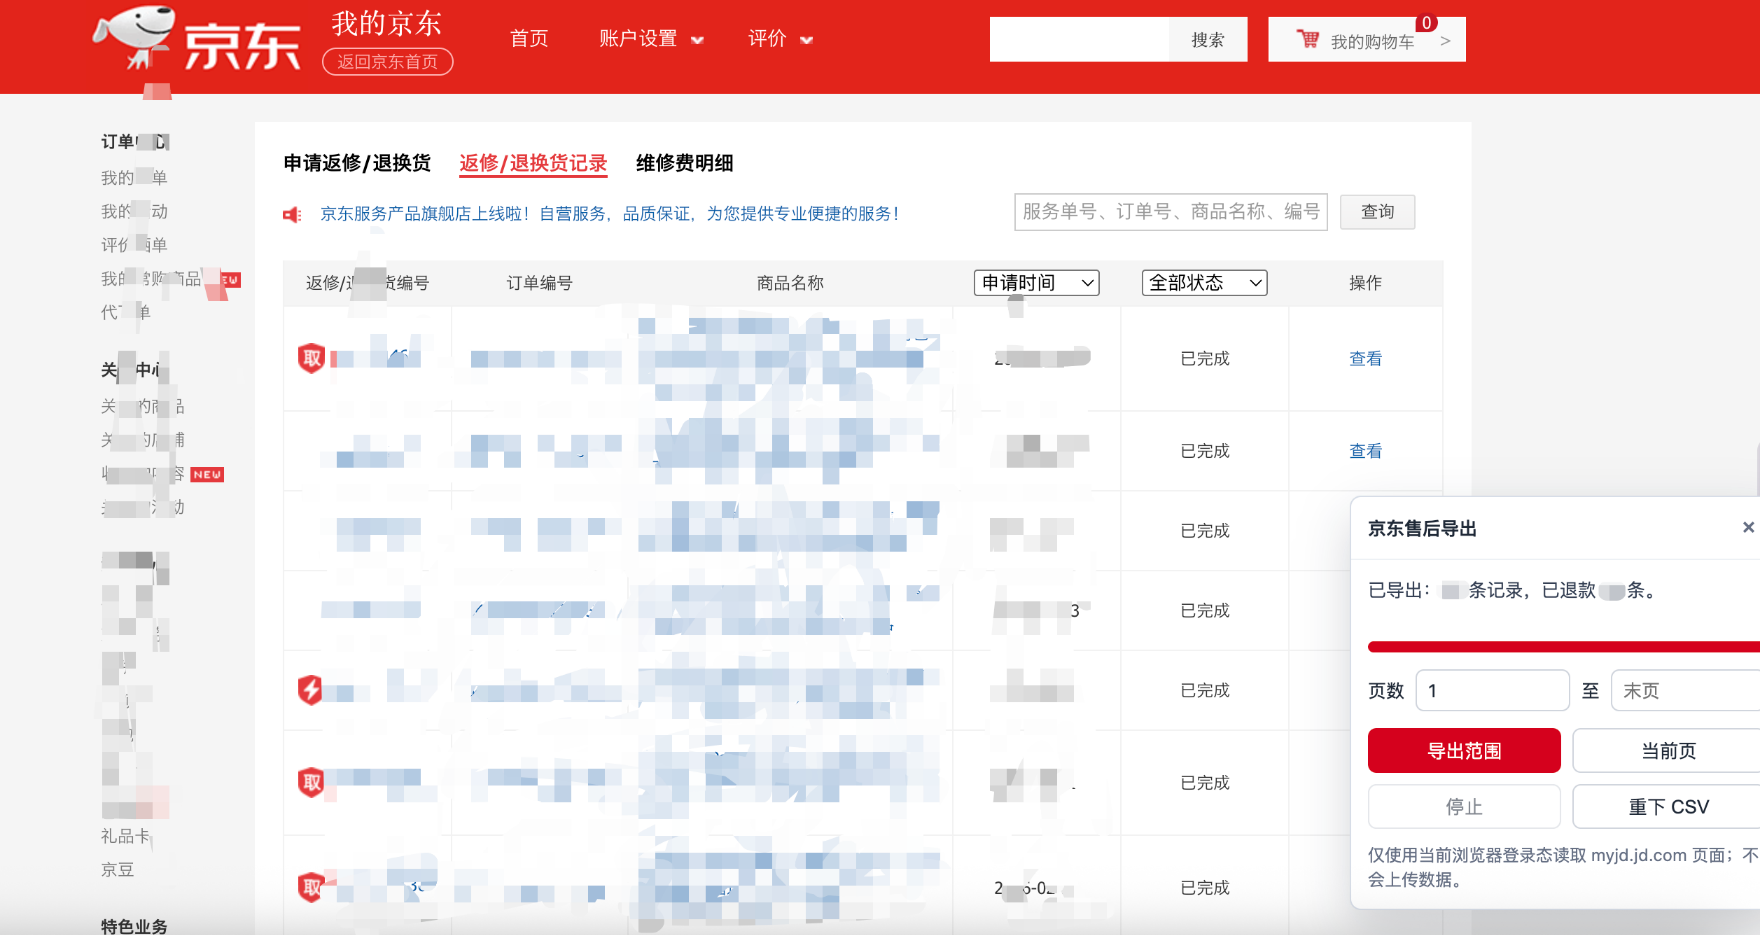Switch to the 申请返修/退换货 tab

357,163
